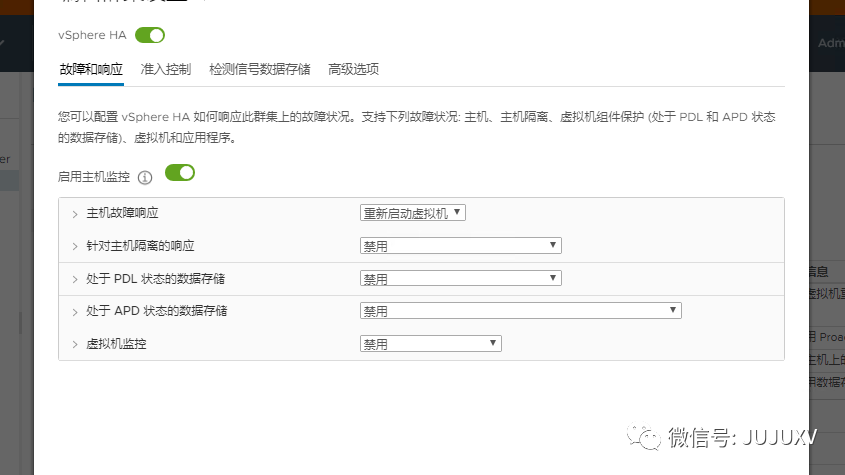The height and width of the screenshot is (475, 845).
Task: Click the 主机故障响应 row label
Action: (123, 213)
